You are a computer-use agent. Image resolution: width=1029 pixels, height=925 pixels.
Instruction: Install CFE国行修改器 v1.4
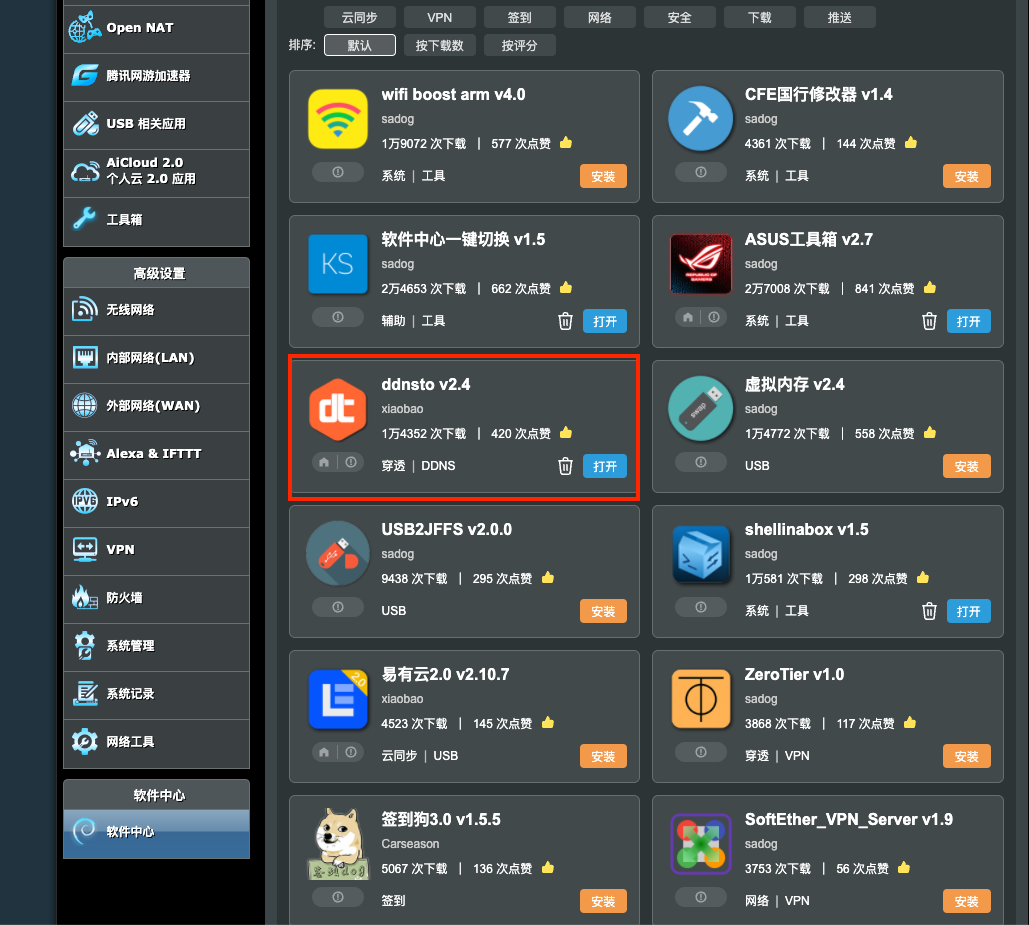click(967, 176)
